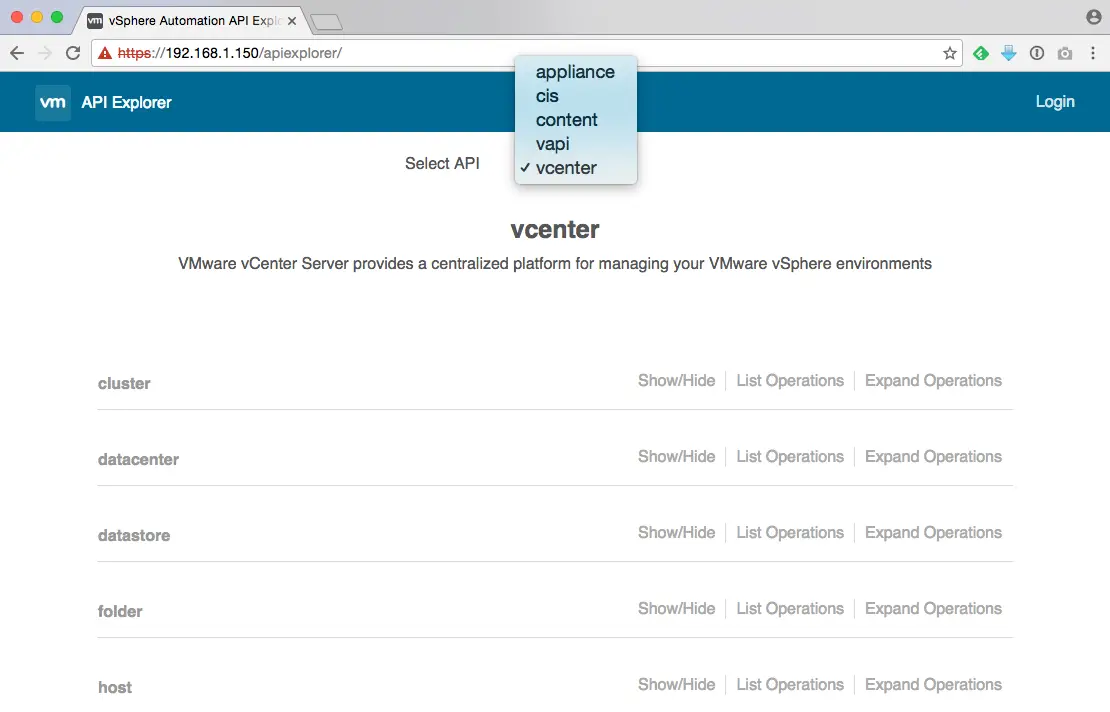Click the Chrome profile avatar icon

click(1094, 17)
